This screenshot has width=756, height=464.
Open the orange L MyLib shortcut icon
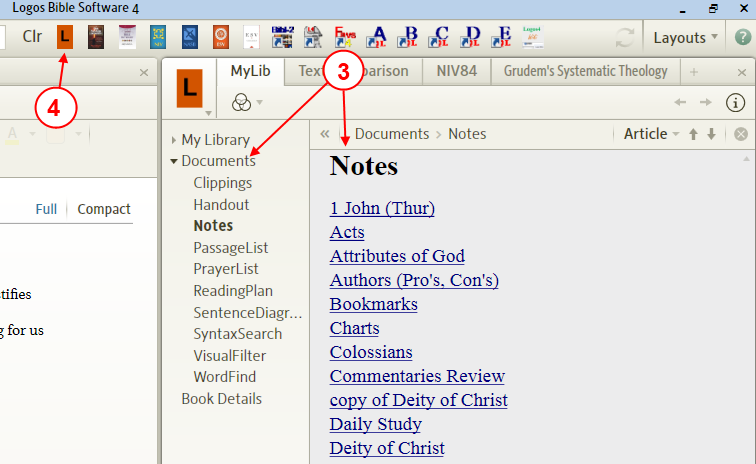click(65, 37)
